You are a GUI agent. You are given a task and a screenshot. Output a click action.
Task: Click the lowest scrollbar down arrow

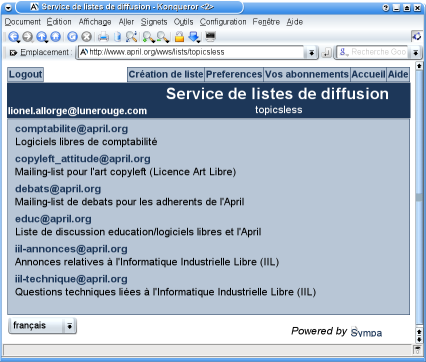[419, 340]
